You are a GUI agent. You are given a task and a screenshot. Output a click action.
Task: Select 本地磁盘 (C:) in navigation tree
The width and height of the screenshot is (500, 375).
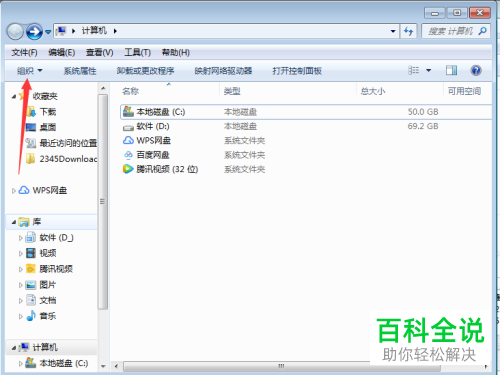click(x=64, y=363)
